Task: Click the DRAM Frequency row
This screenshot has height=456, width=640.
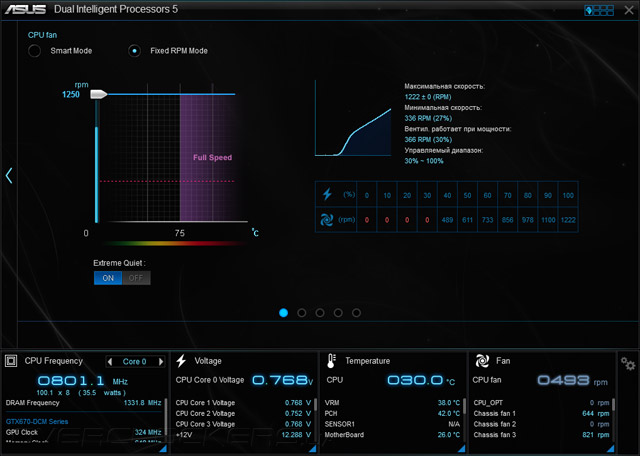Action: [x=84, y=403]
